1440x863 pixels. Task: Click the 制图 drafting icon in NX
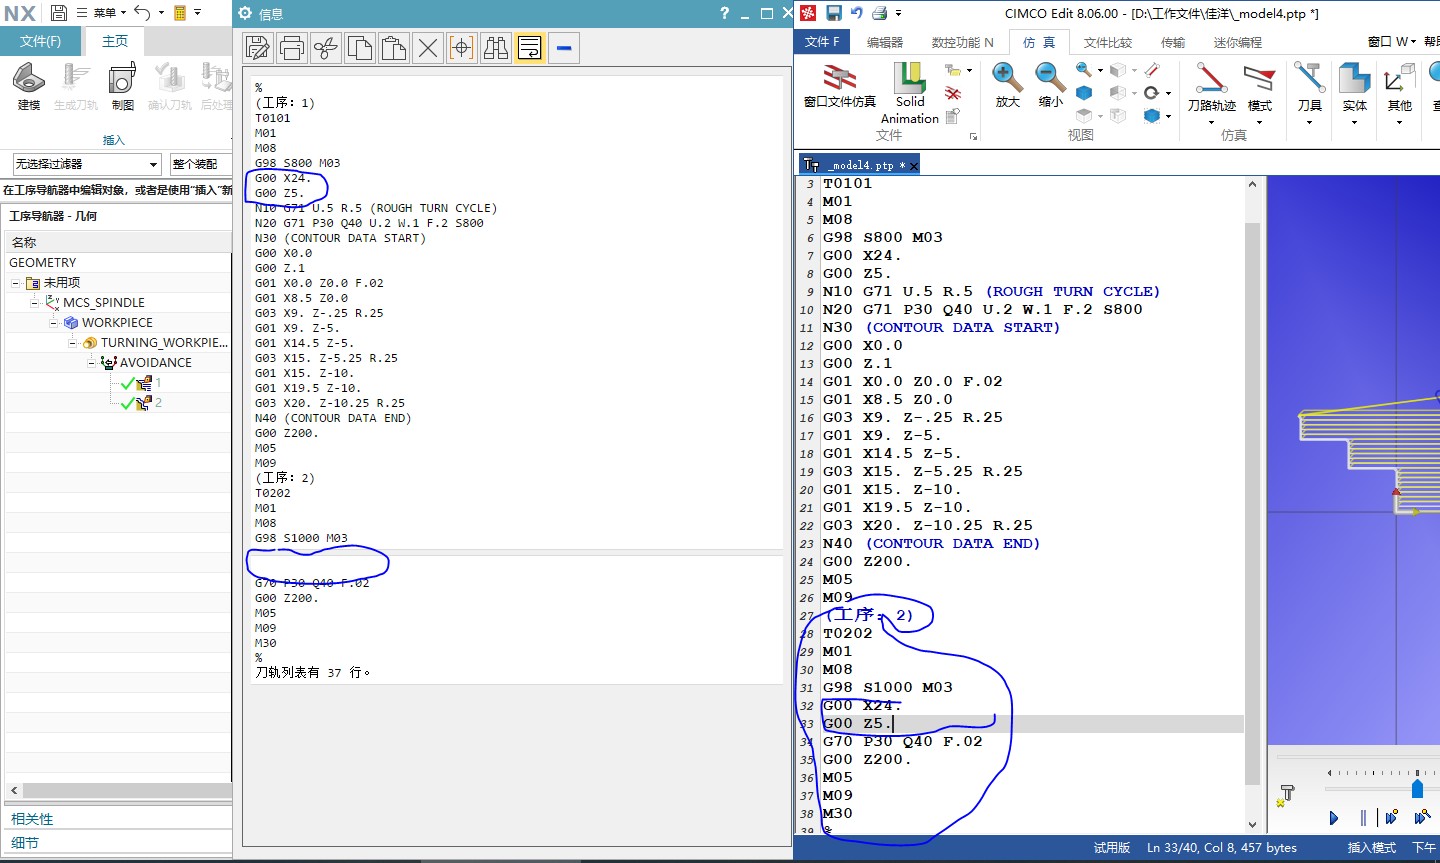(122, 86)
